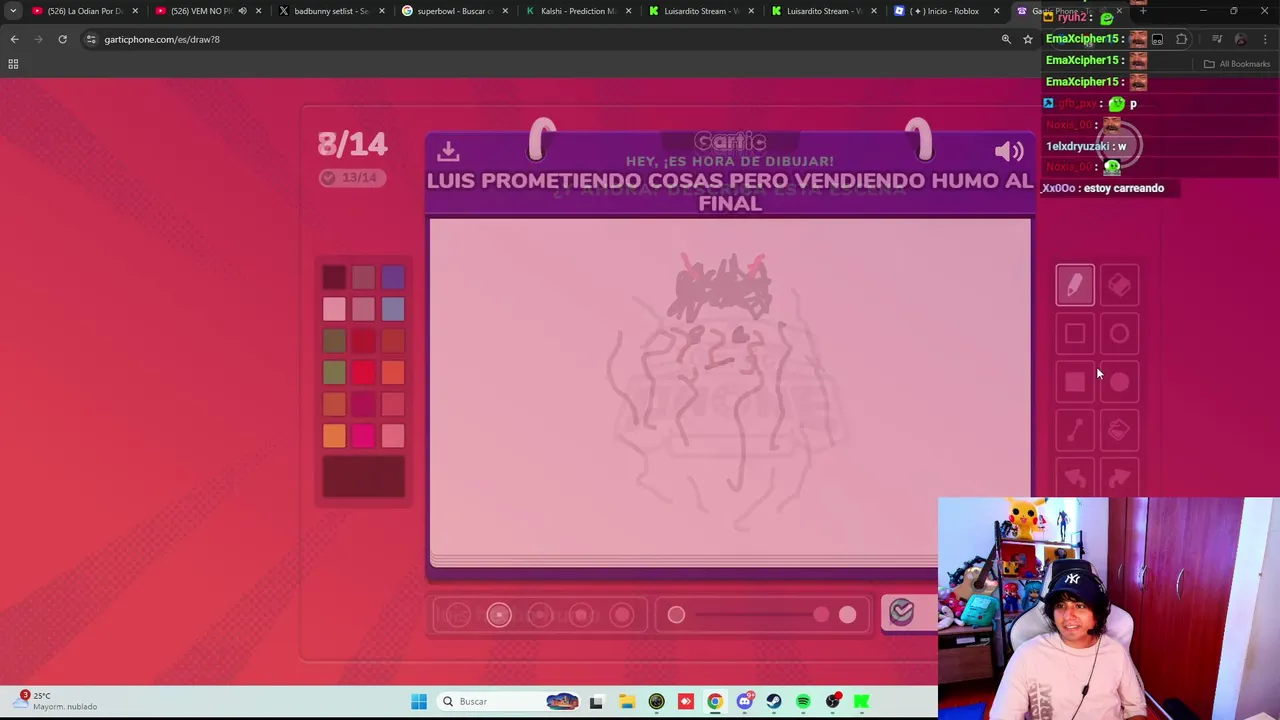This screenshot has height=720, width=1280.
Task: Mute the 'VEM NO PI...' tab audio
Action: click(242, 11)
